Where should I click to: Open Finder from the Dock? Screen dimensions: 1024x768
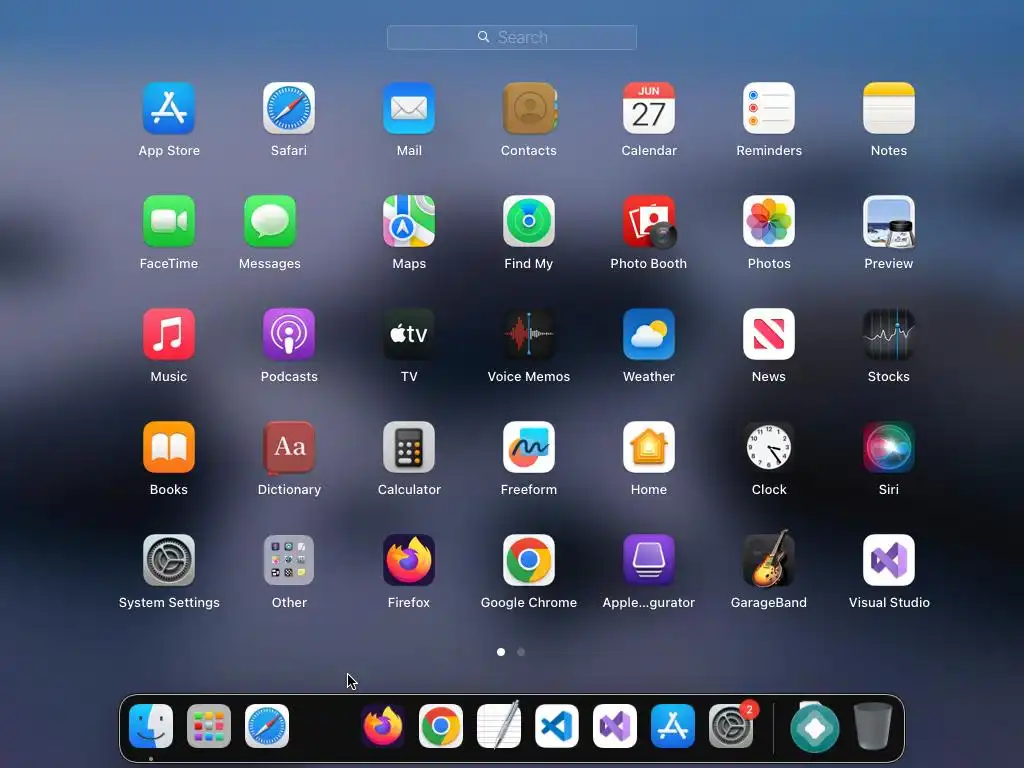coord(151,726)
